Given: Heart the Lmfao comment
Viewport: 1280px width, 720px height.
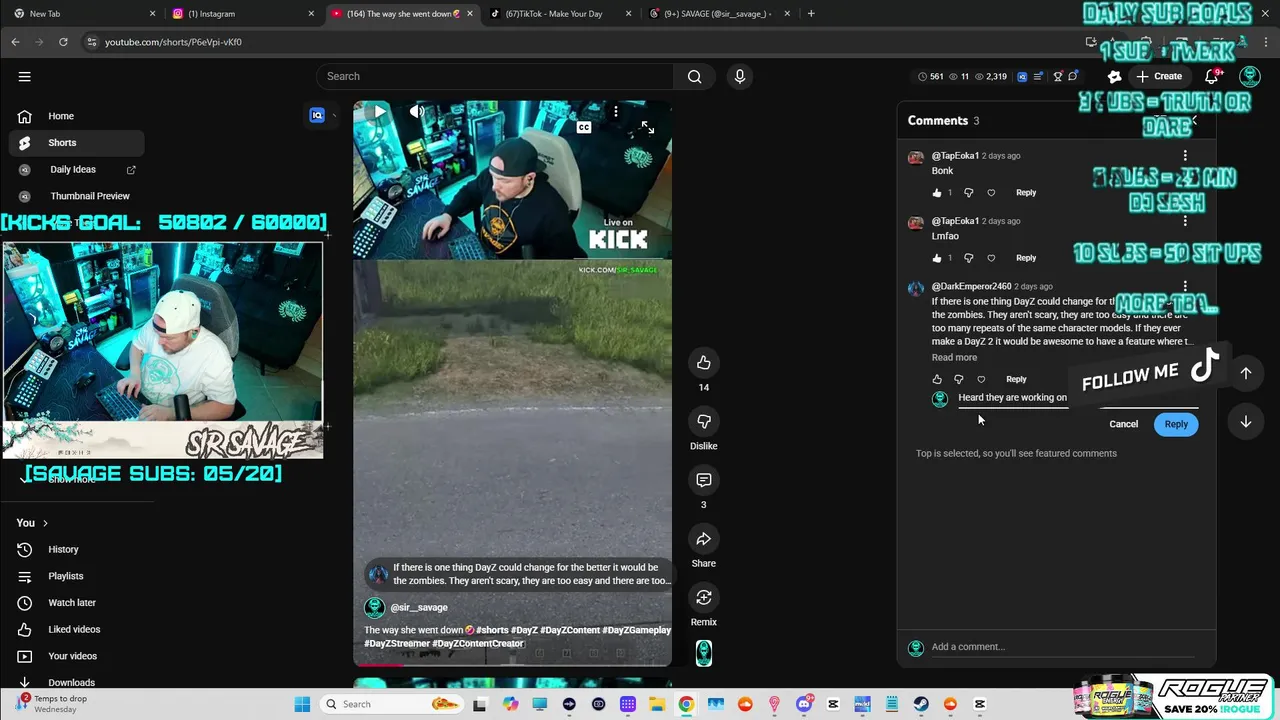Looking at the screenshot, I should coord(991,258).
